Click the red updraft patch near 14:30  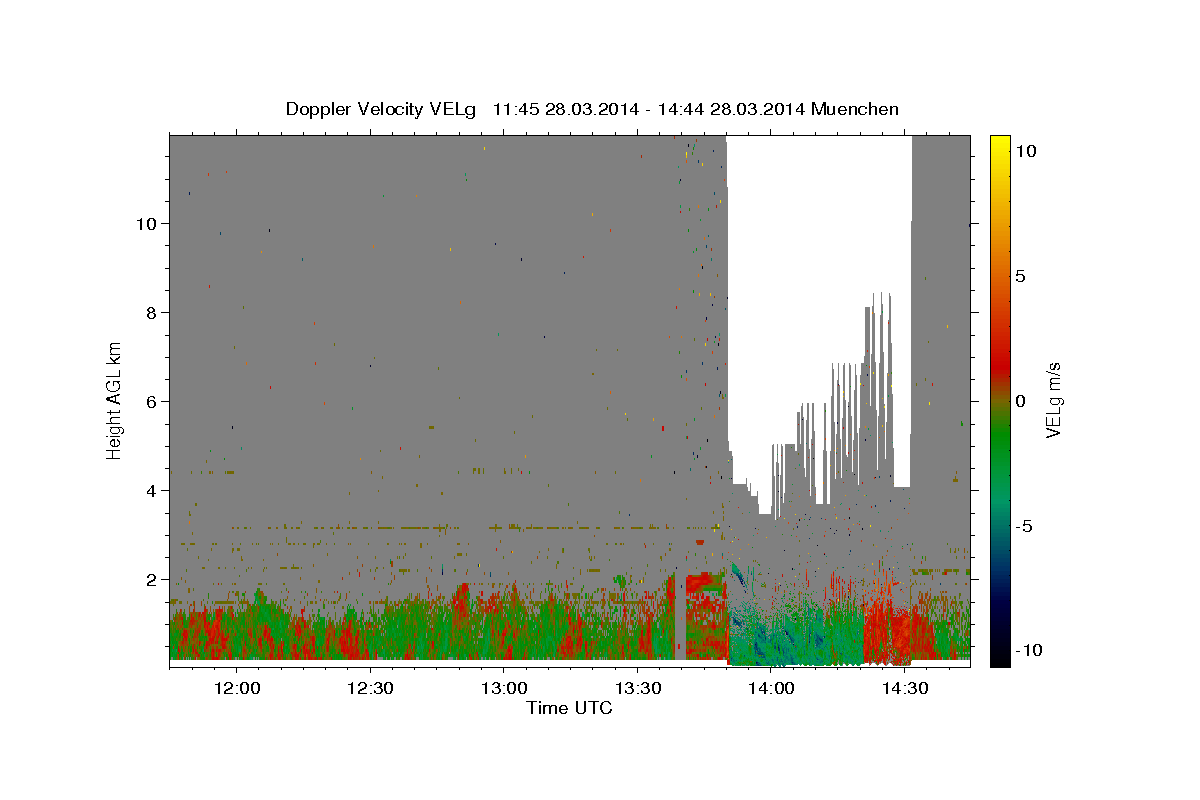click(888, 630)
